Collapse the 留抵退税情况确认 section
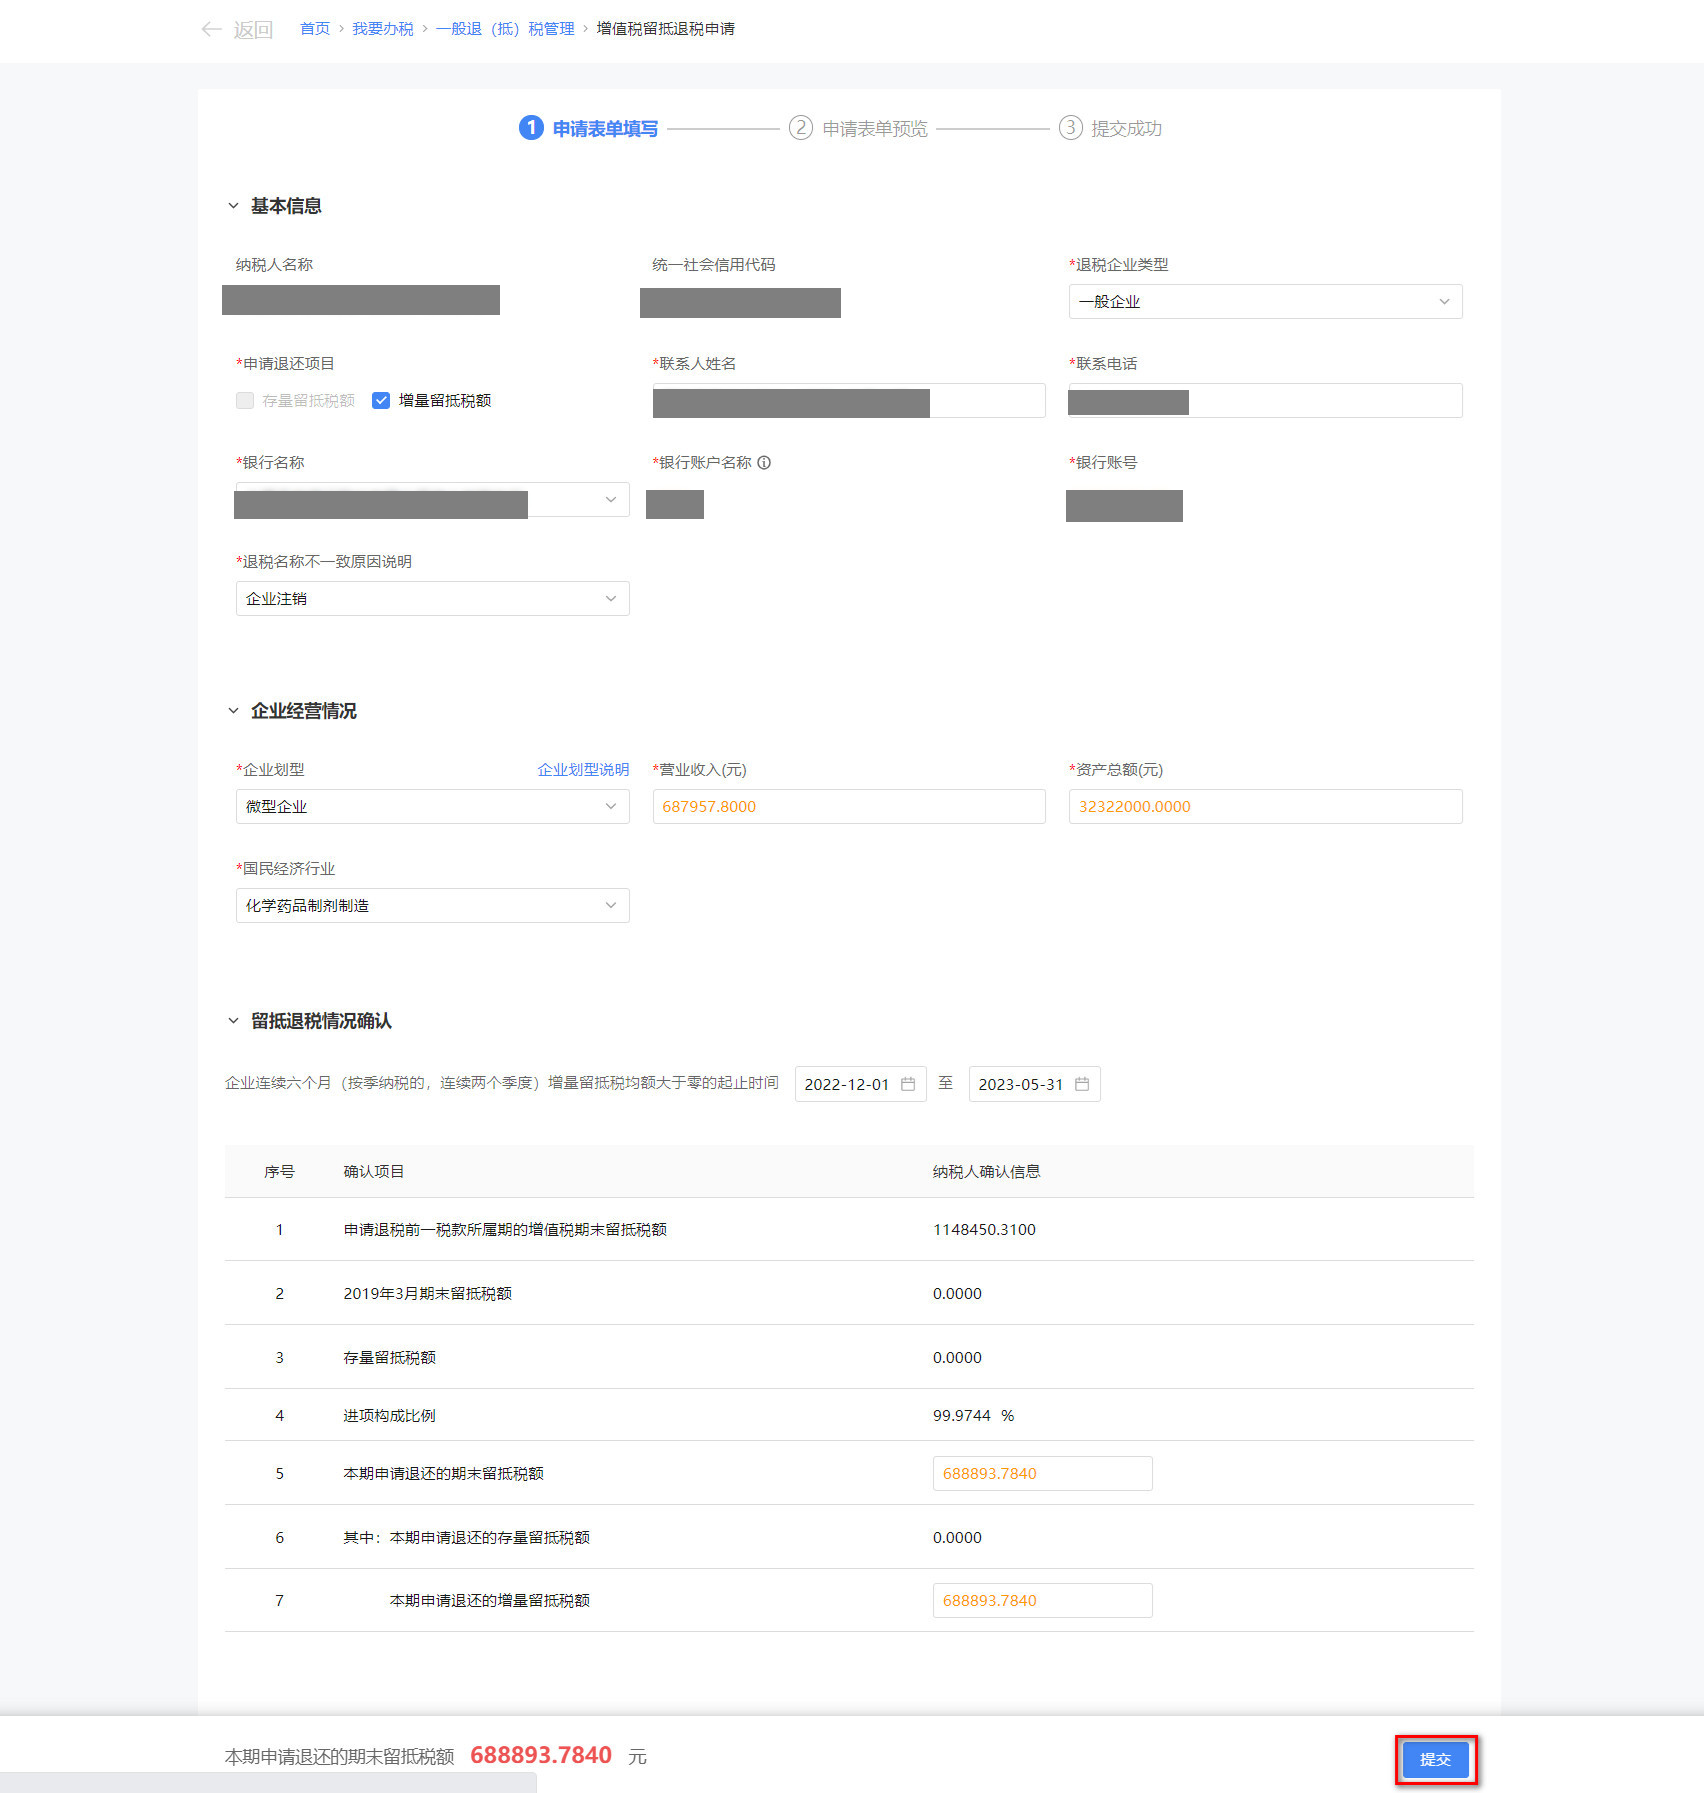Screen dimensions: 1704x1793 233,1021
